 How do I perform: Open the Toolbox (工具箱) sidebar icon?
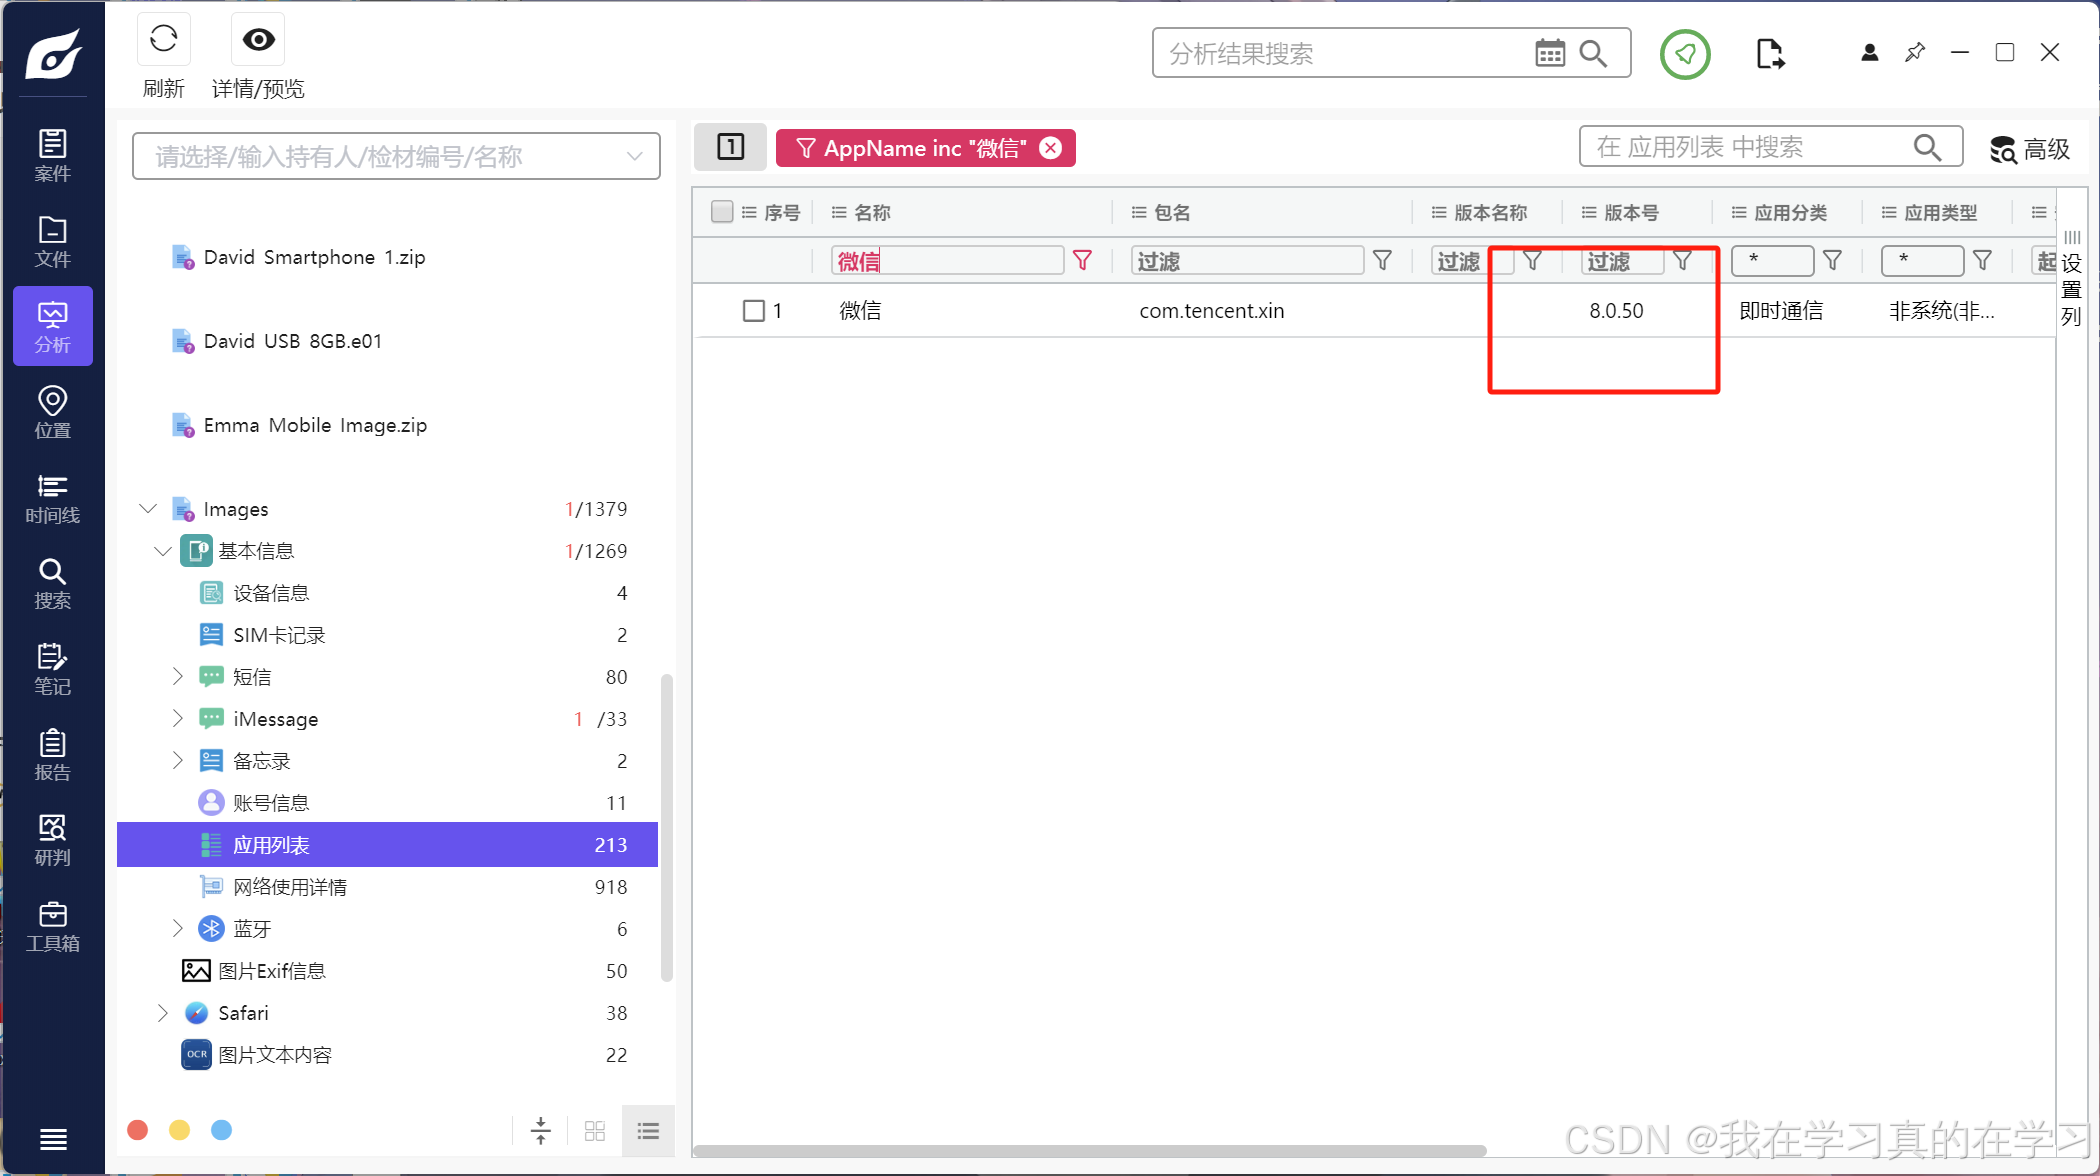(x=52, y=925)
